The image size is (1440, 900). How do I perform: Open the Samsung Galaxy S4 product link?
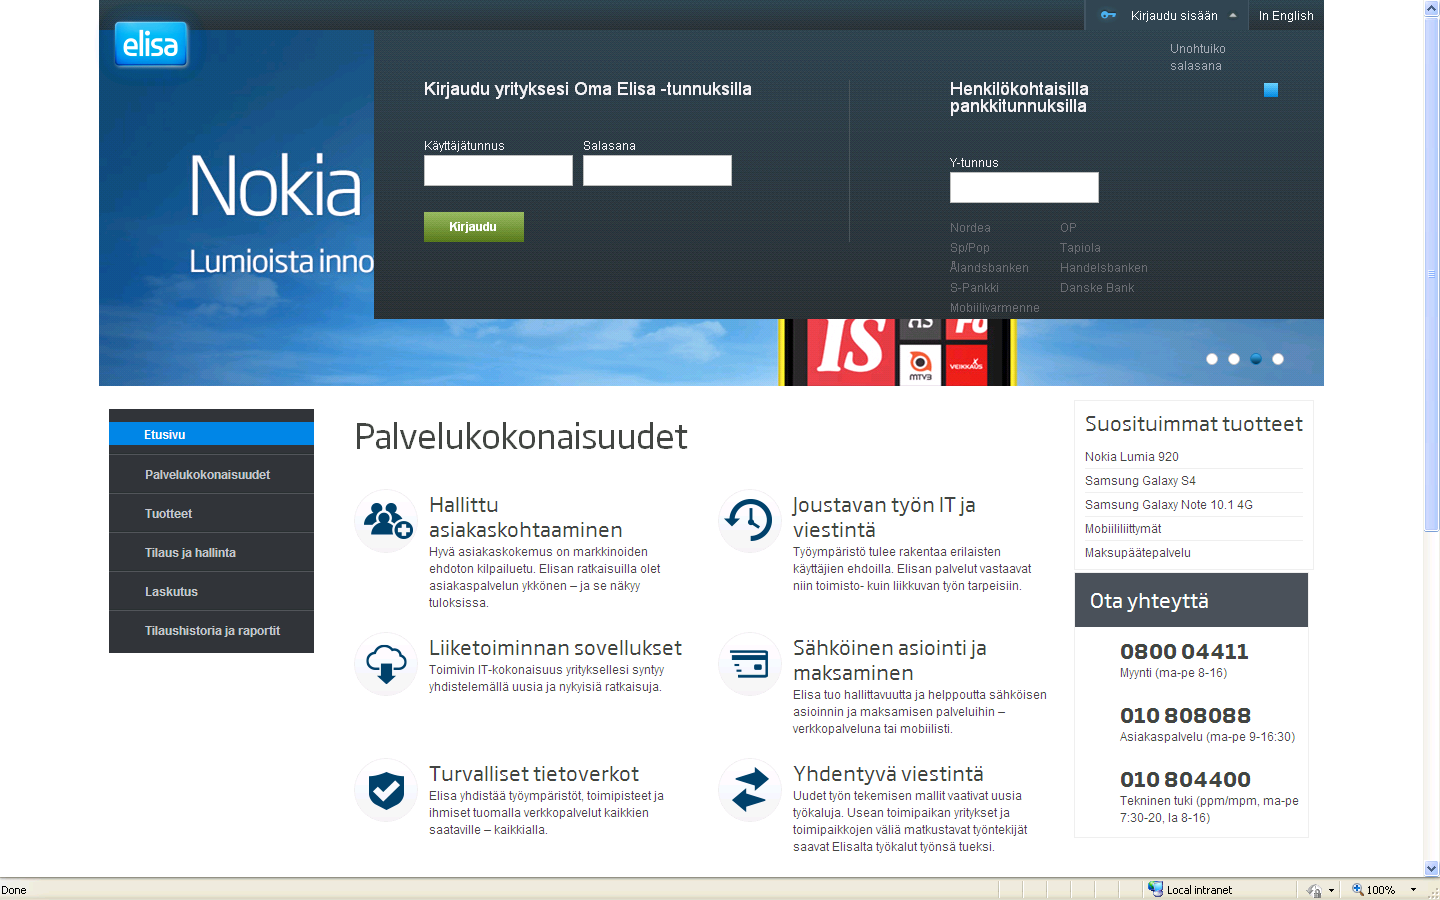(1140, 481)
